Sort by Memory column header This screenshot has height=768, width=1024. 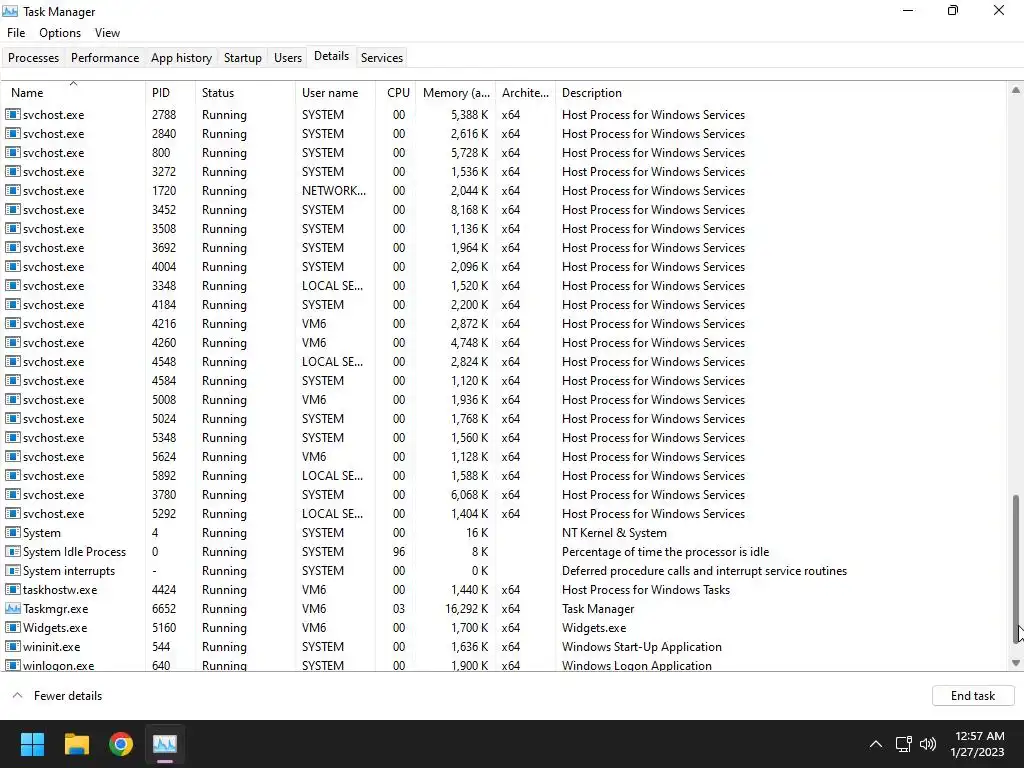point(456,92)
